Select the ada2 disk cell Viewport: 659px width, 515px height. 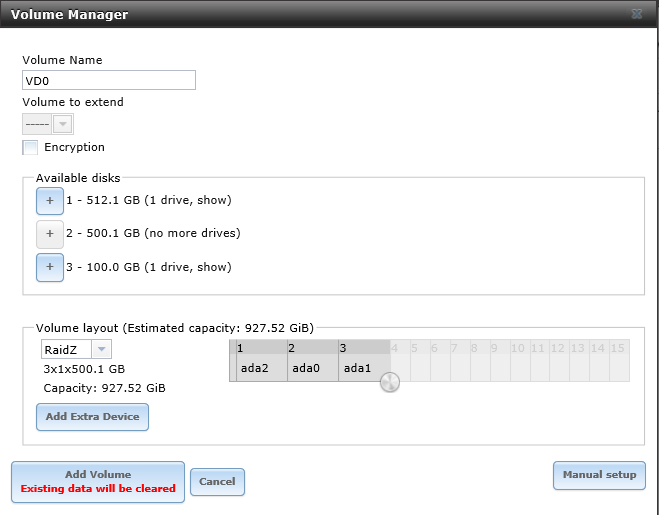262,368
